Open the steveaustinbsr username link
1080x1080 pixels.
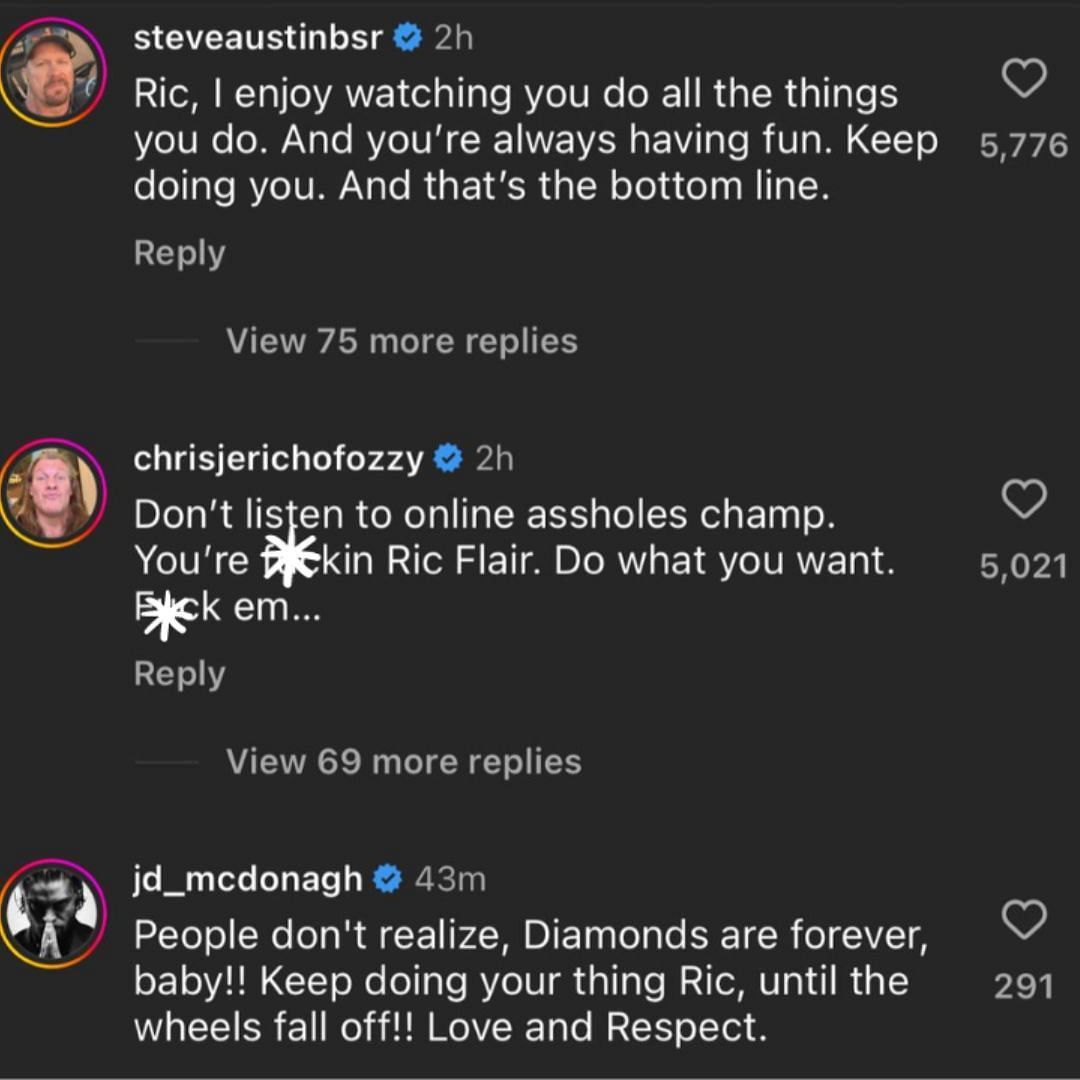pyautogui.click(x=258, y=38)
